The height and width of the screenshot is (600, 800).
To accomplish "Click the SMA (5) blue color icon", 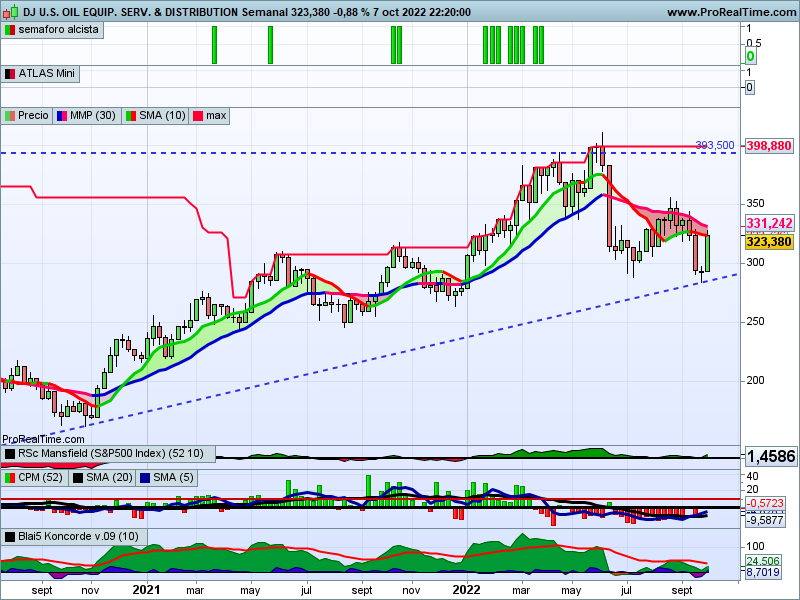I will coord(145,478).
